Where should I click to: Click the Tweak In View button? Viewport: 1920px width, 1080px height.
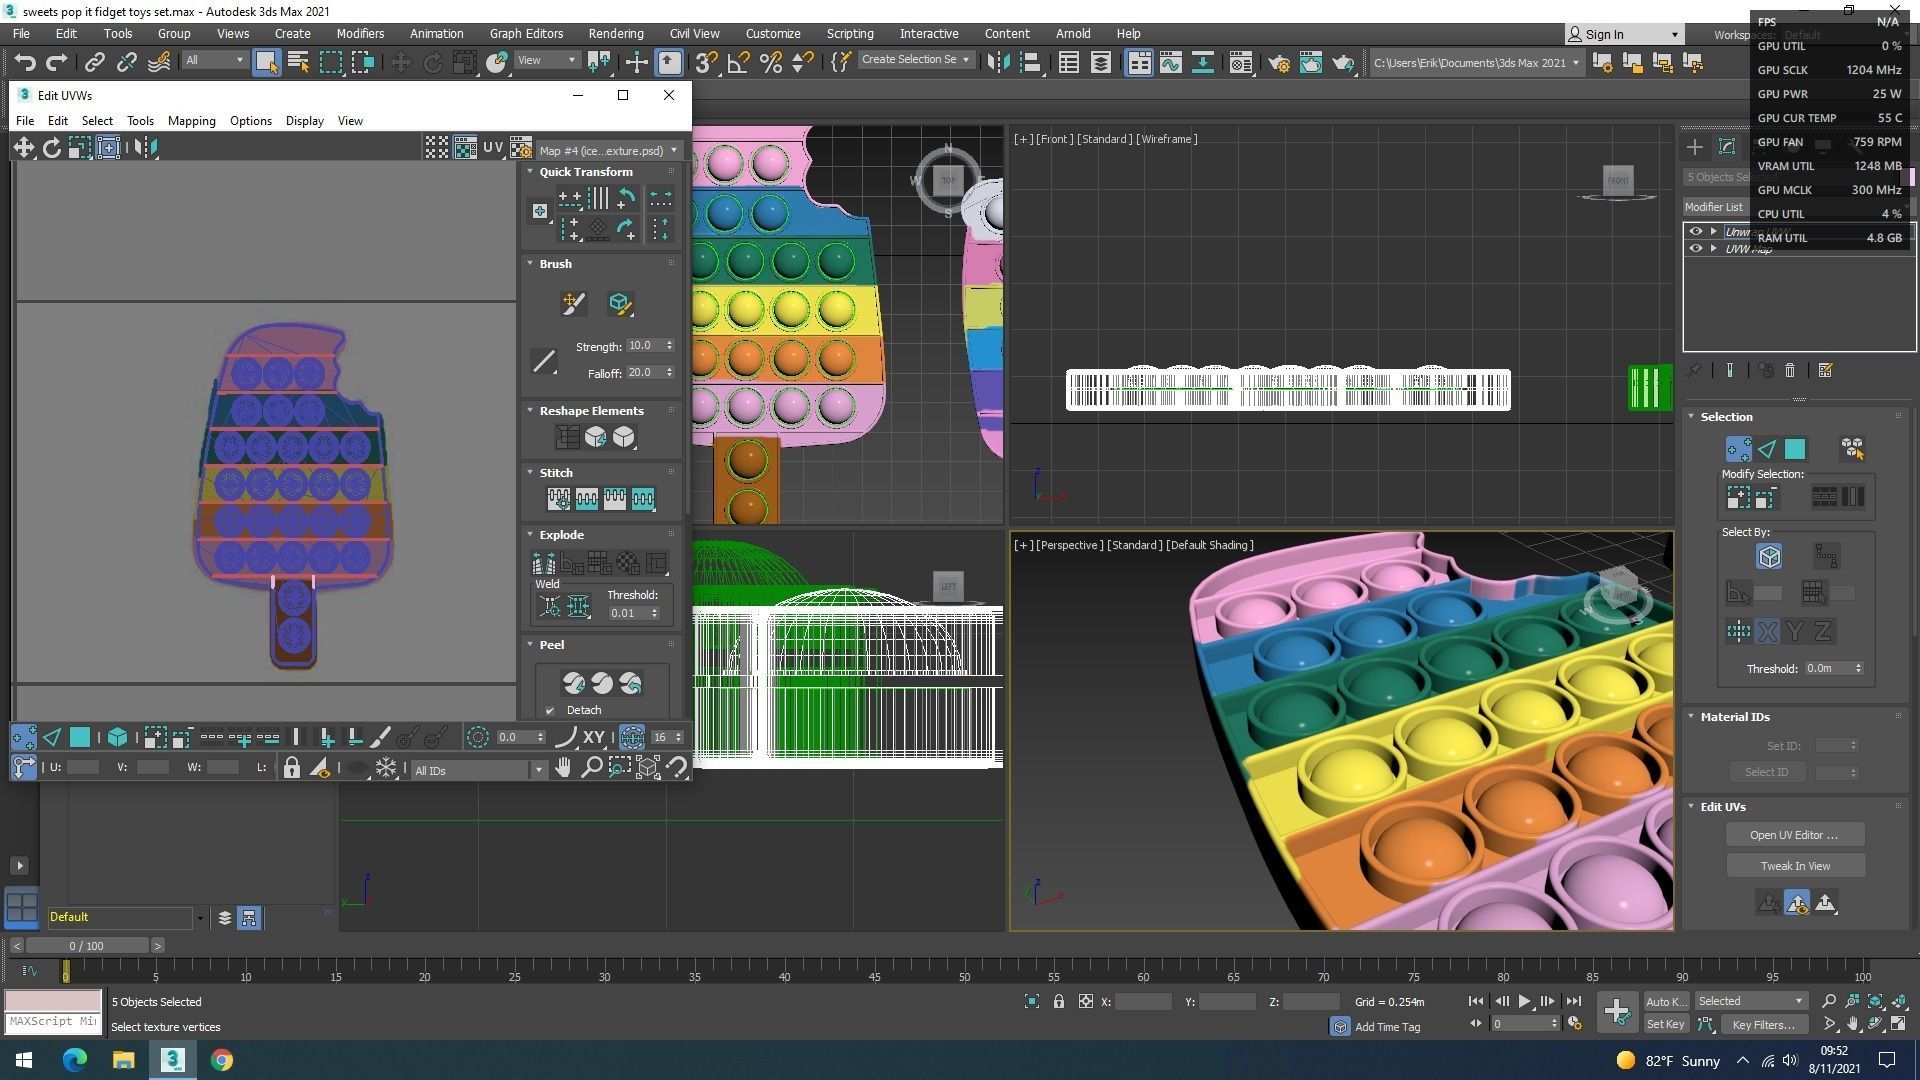click(x=1794, y=866)
